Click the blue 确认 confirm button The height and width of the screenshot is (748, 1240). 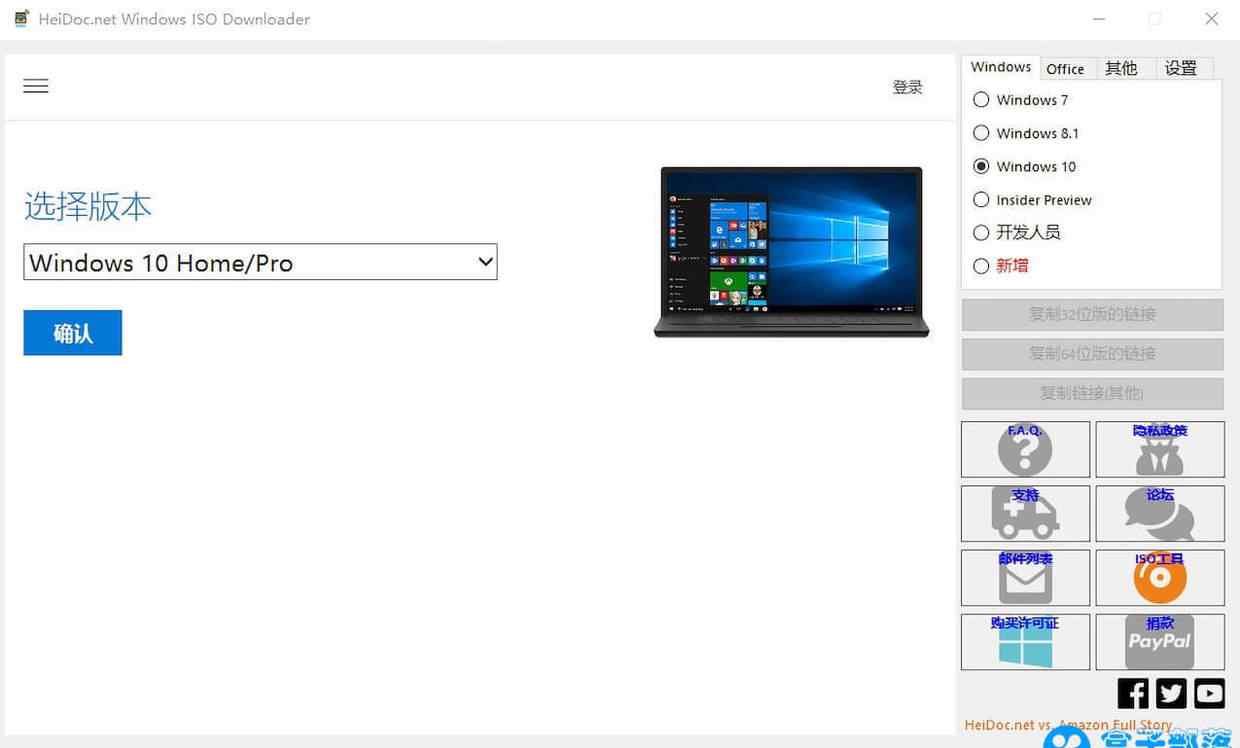click(x=73, y=333)
